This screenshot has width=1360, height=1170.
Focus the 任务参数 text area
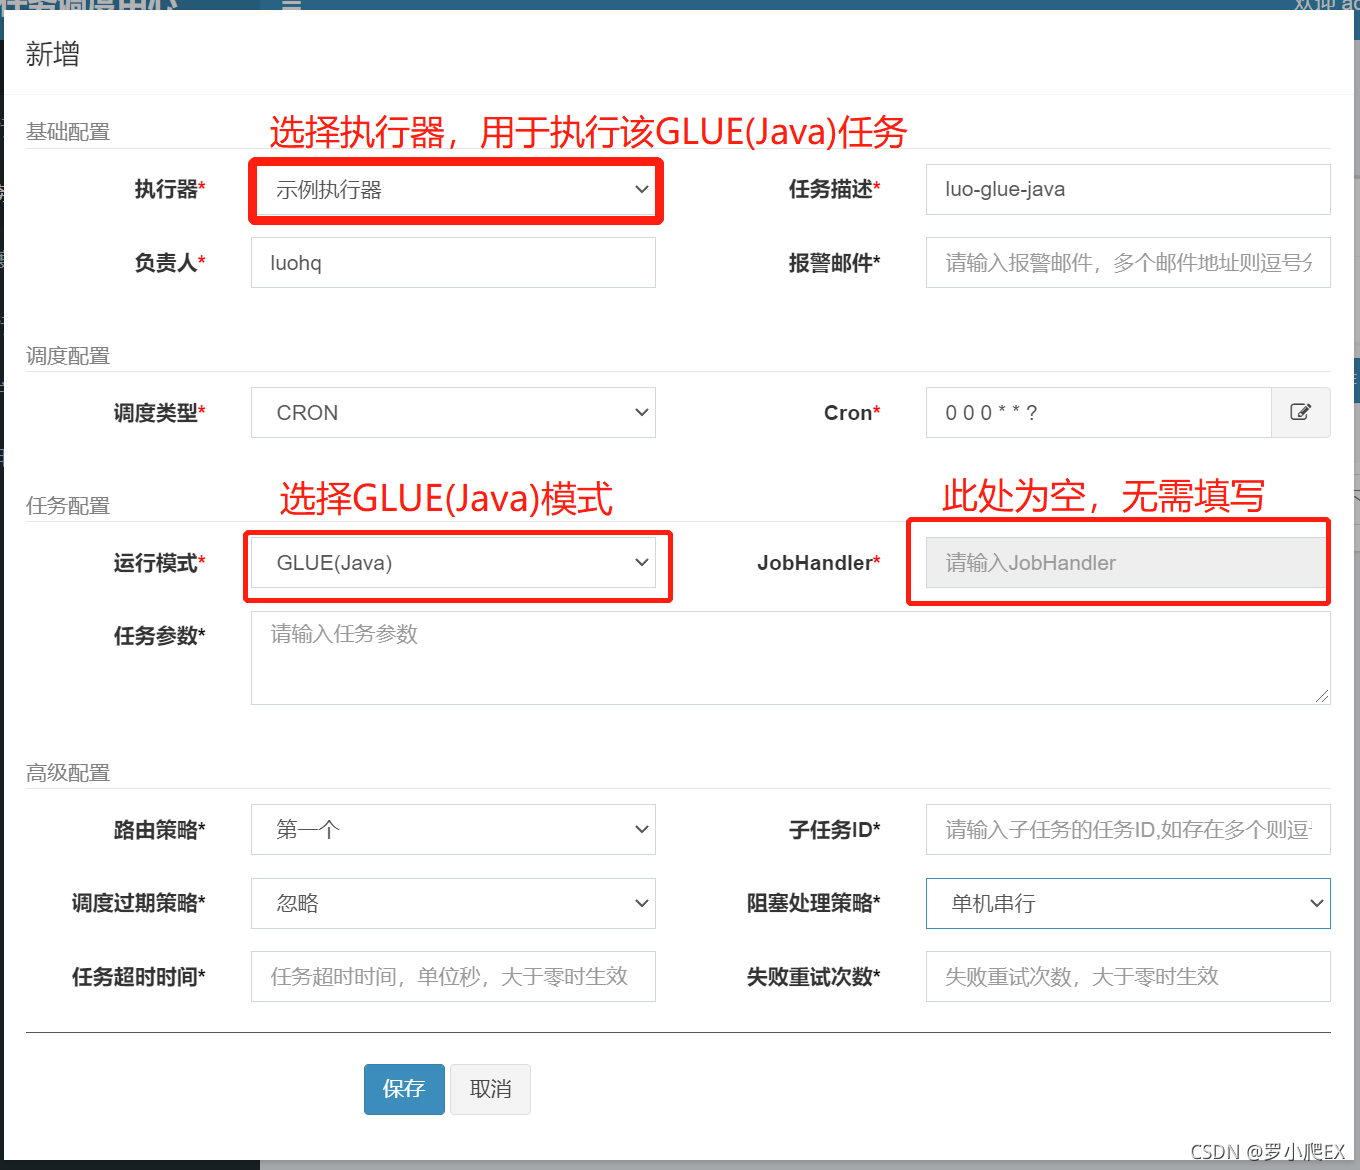pos(790,658)
